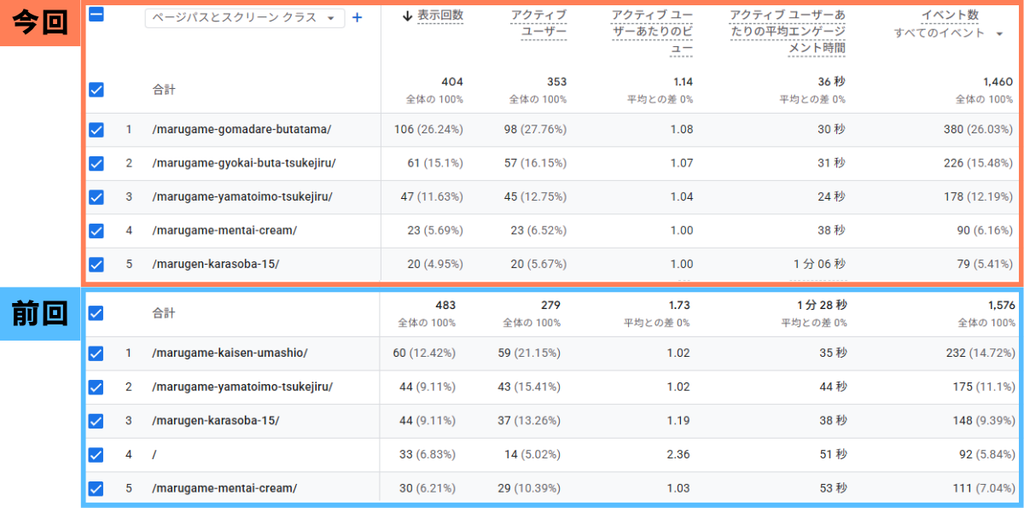This screenshot has height=508, width=1024.
Task: Click the down-arrow sort icon beside 表示回数
Action: click(408, 16)
